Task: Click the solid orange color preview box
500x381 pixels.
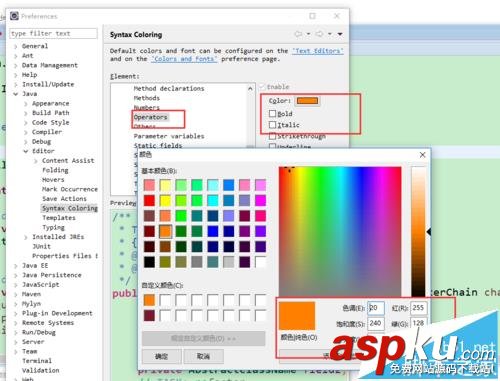Action: coord(297,316)
